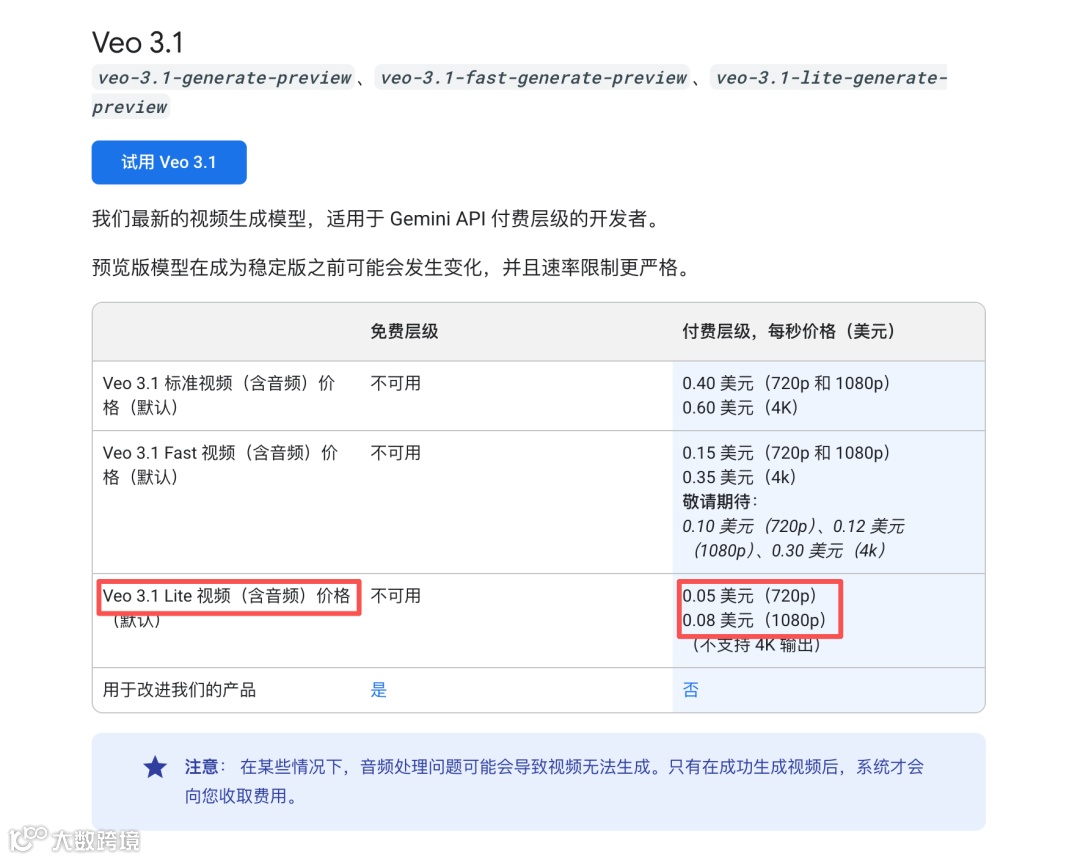
Task: Open the 是 link in free tier
Action: click(x=379, y=690)
